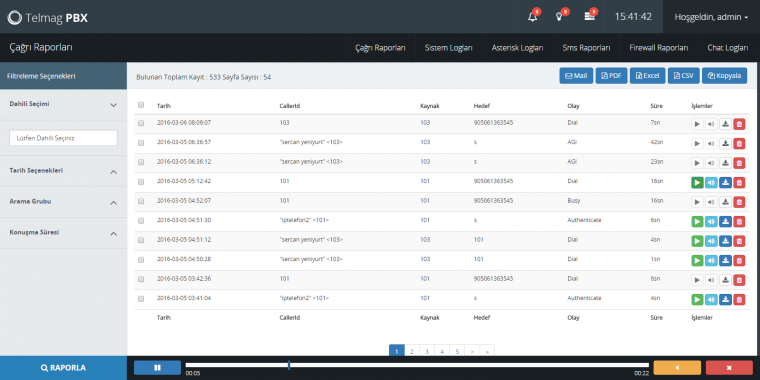The image size is (760, 380).
Task: Delete the 2016-03-06 08:09:07 record
Action: pos(739,124)
